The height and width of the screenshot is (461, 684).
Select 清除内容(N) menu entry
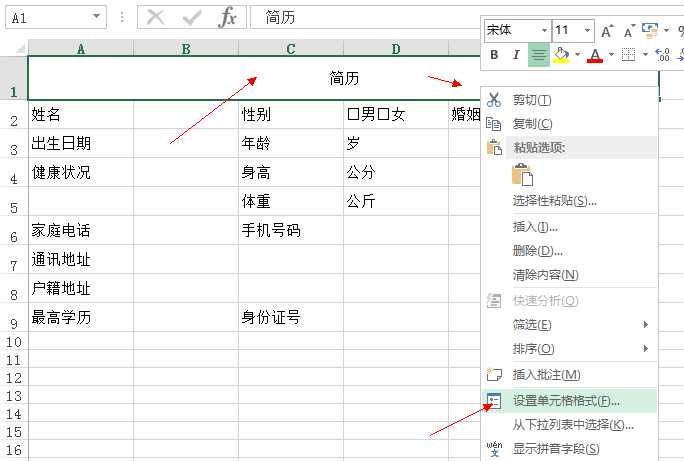click(x=570, y=275)
